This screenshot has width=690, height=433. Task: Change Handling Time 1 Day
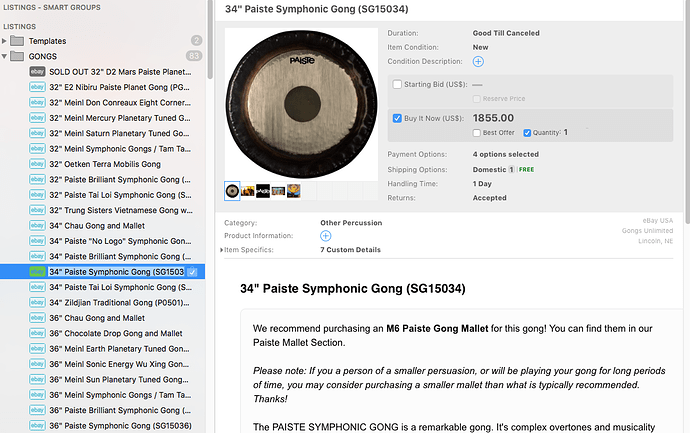point(482,184)
